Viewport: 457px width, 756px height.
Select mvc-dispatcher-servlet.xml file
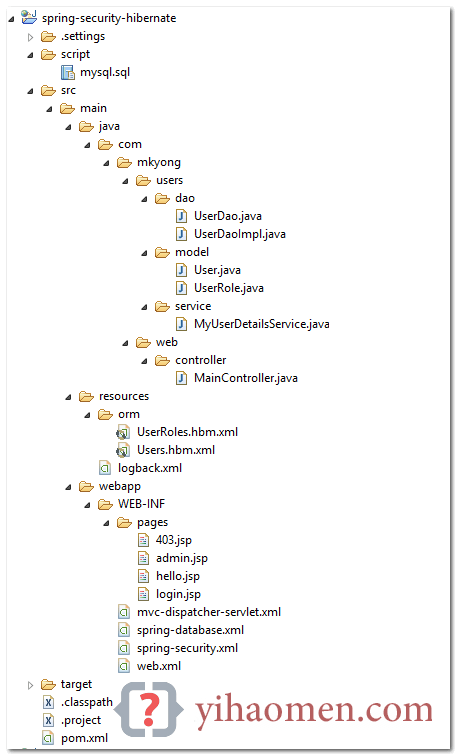click(209, 612)
